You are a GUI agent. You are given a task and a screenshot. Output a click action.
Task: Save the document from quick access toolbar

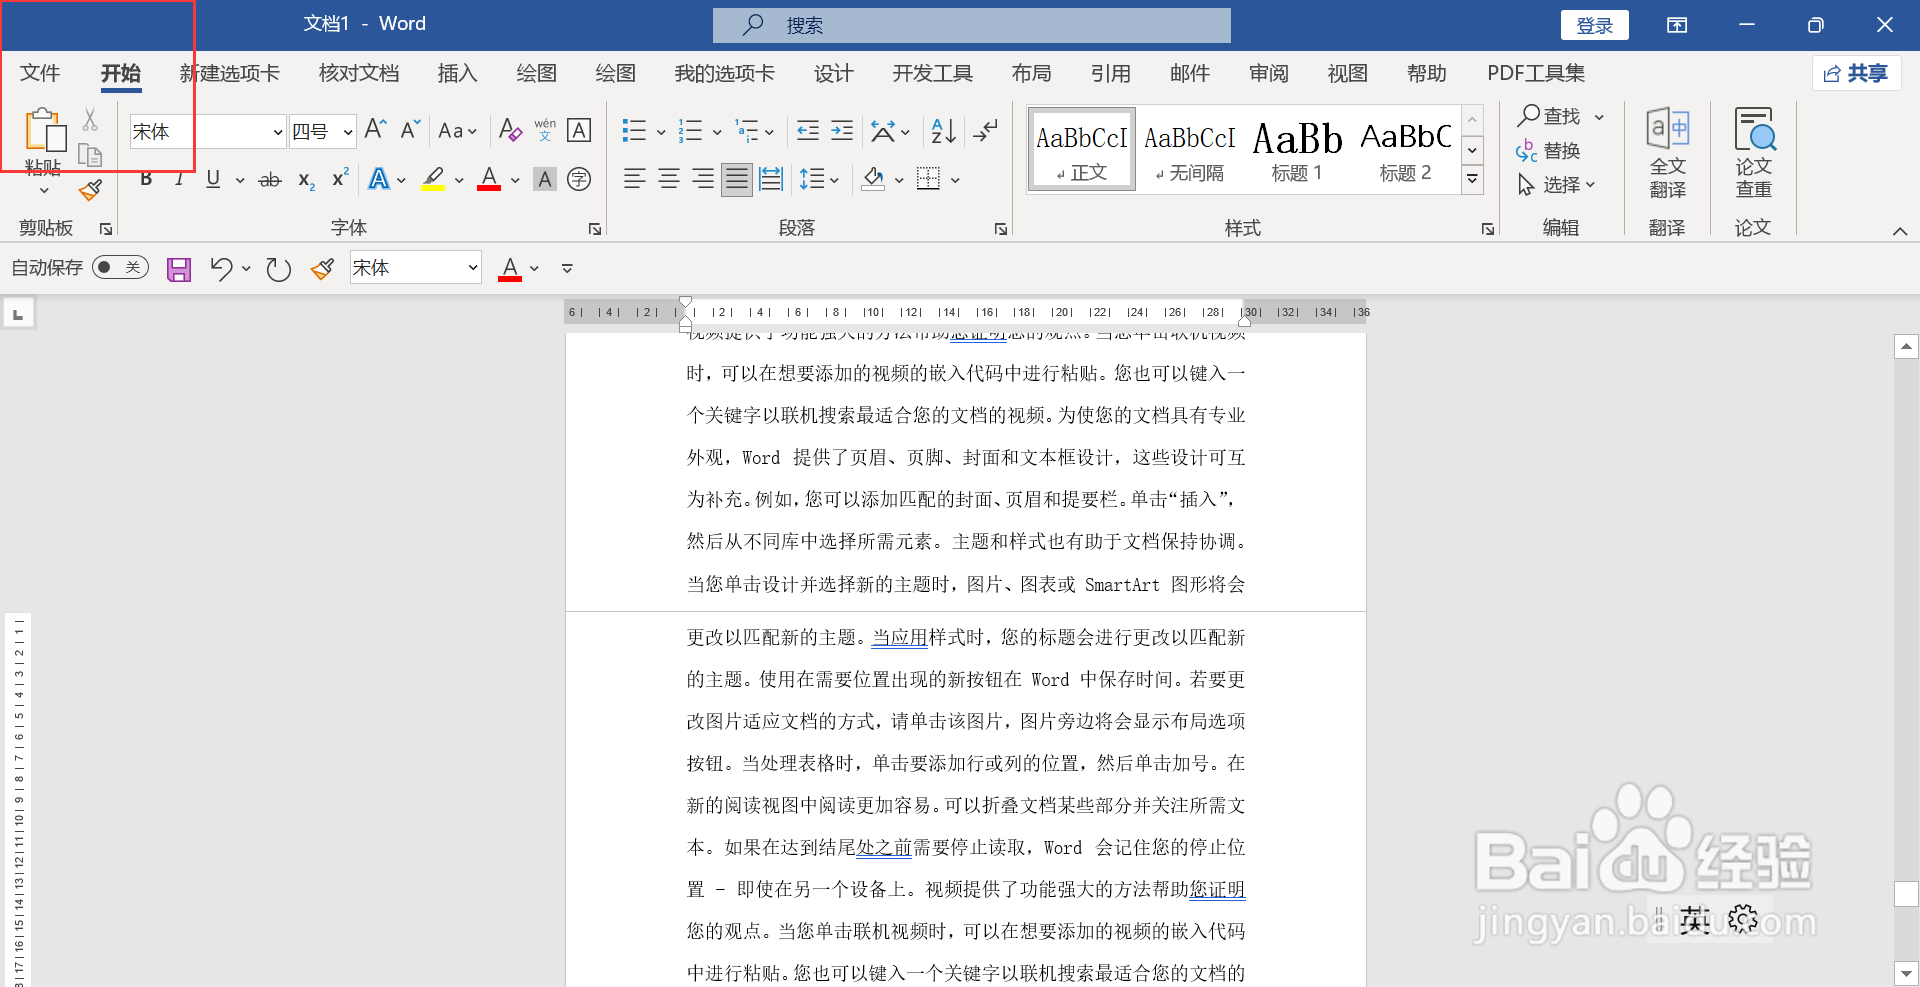point(179,269)
